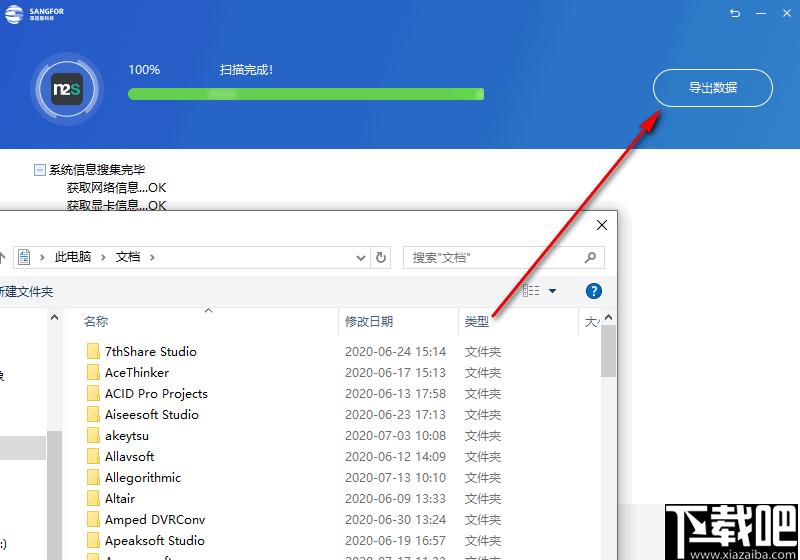
Task: Click the AceThinker folder name
Action: coord(137,372)
